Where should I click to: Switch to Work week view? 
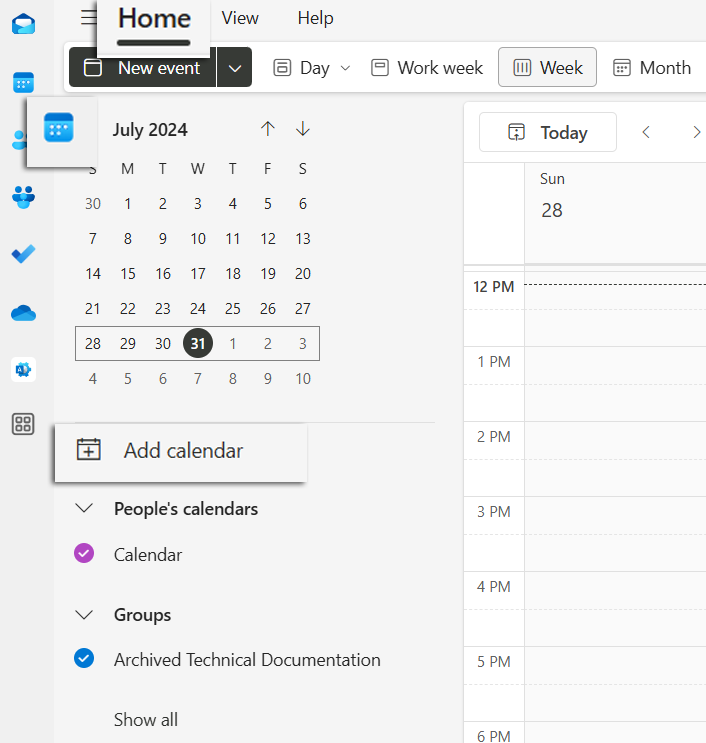click(x=427, y=68)
